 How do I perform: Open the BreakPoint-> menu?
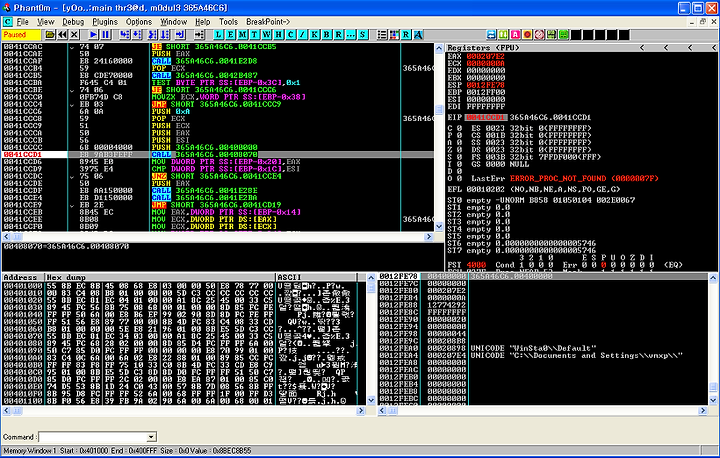268,22
